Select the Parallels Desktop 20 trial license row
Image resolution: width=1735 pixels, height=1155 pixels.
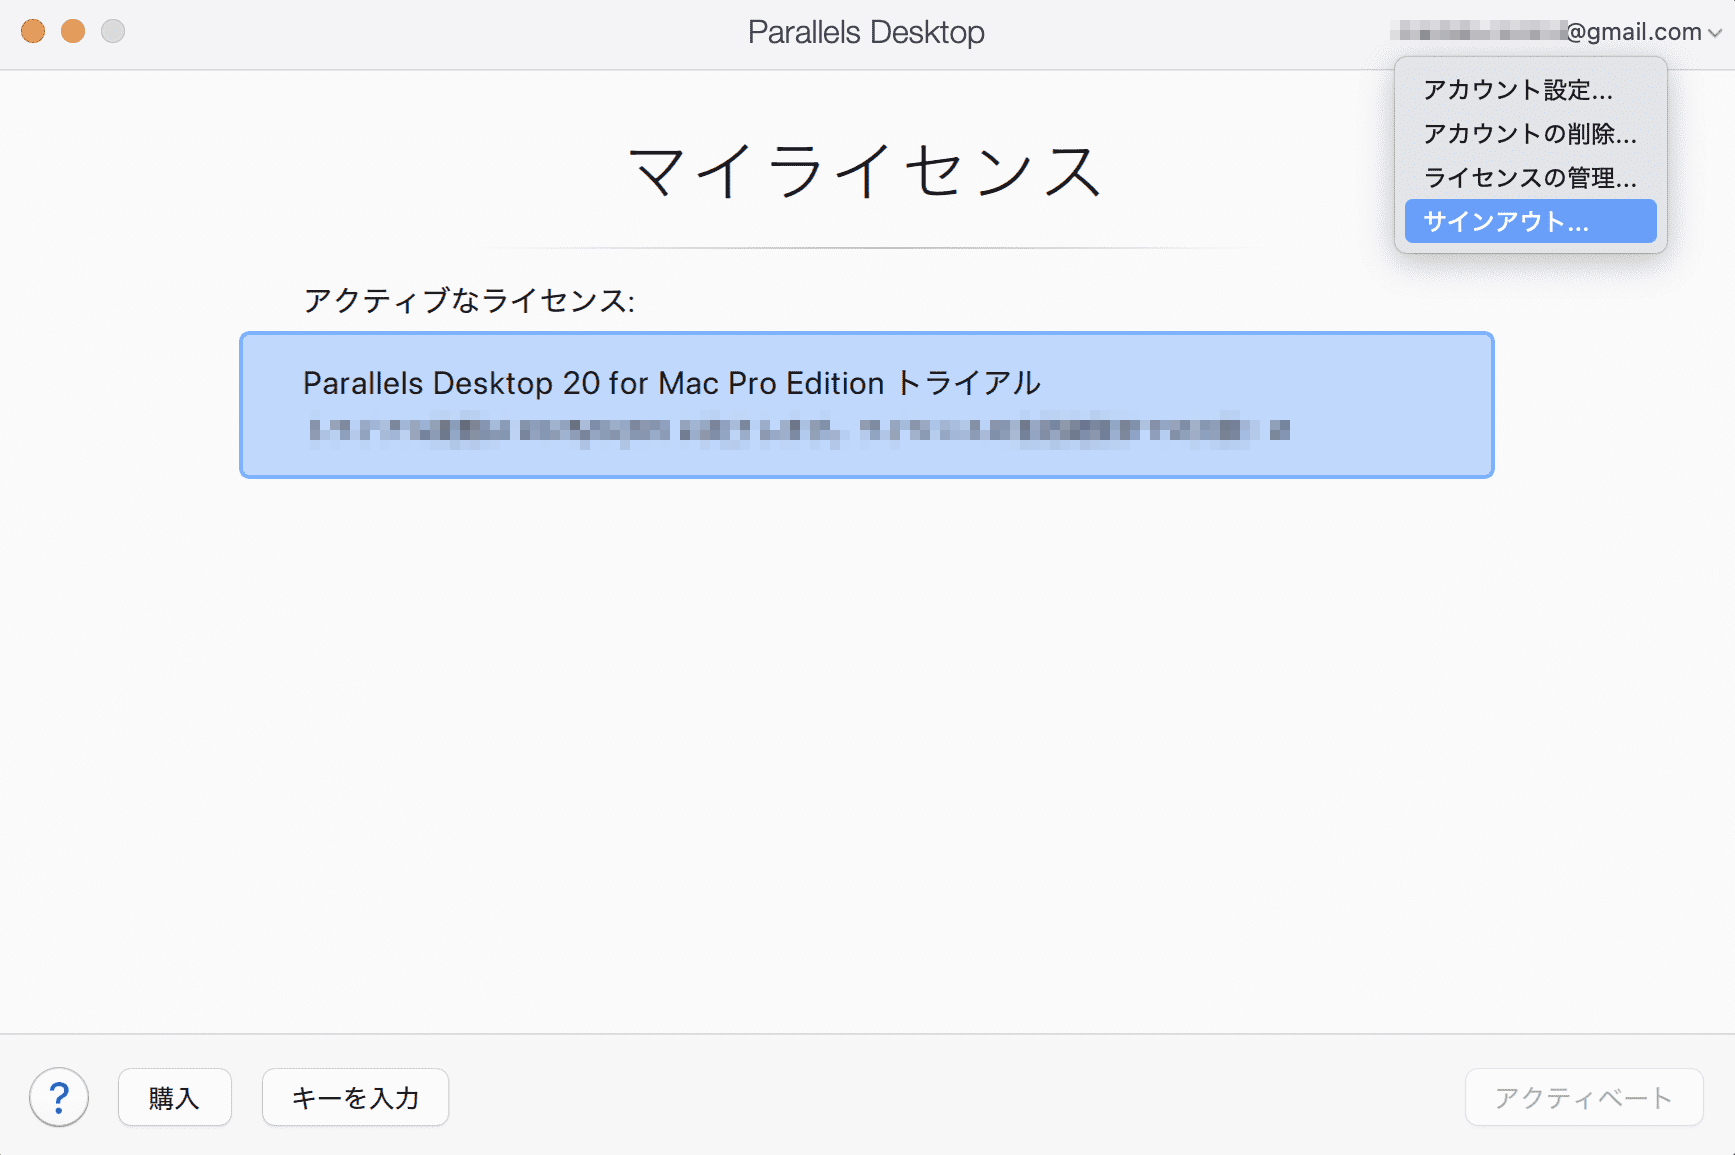(867, 405)
